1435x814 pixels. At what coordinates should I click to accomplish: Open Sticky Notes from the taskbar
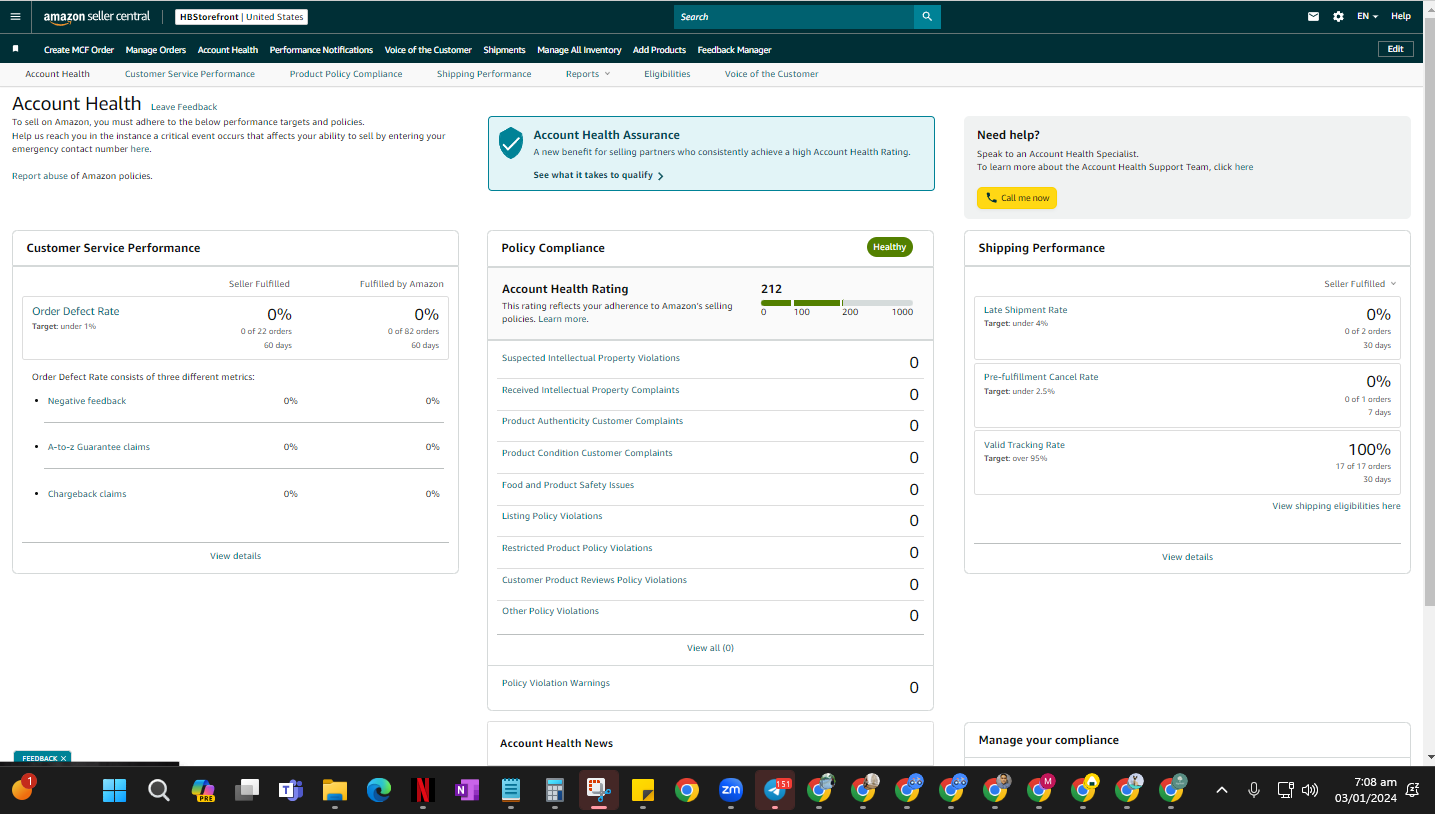click(x=643, y=790)
